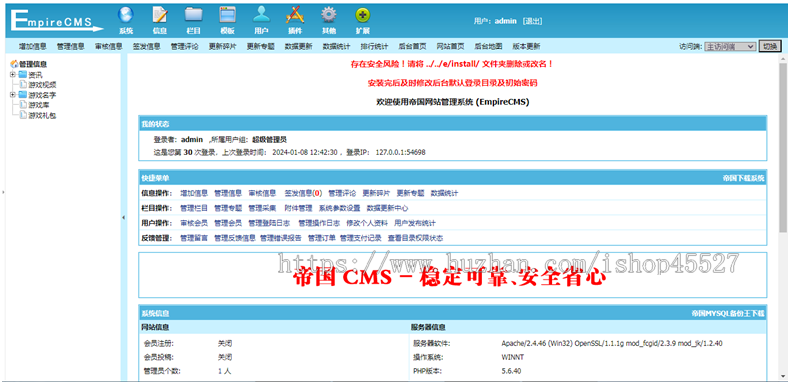Open the 访问端 dropdown
The image size is (790, 384).
[x=730, y=46]
